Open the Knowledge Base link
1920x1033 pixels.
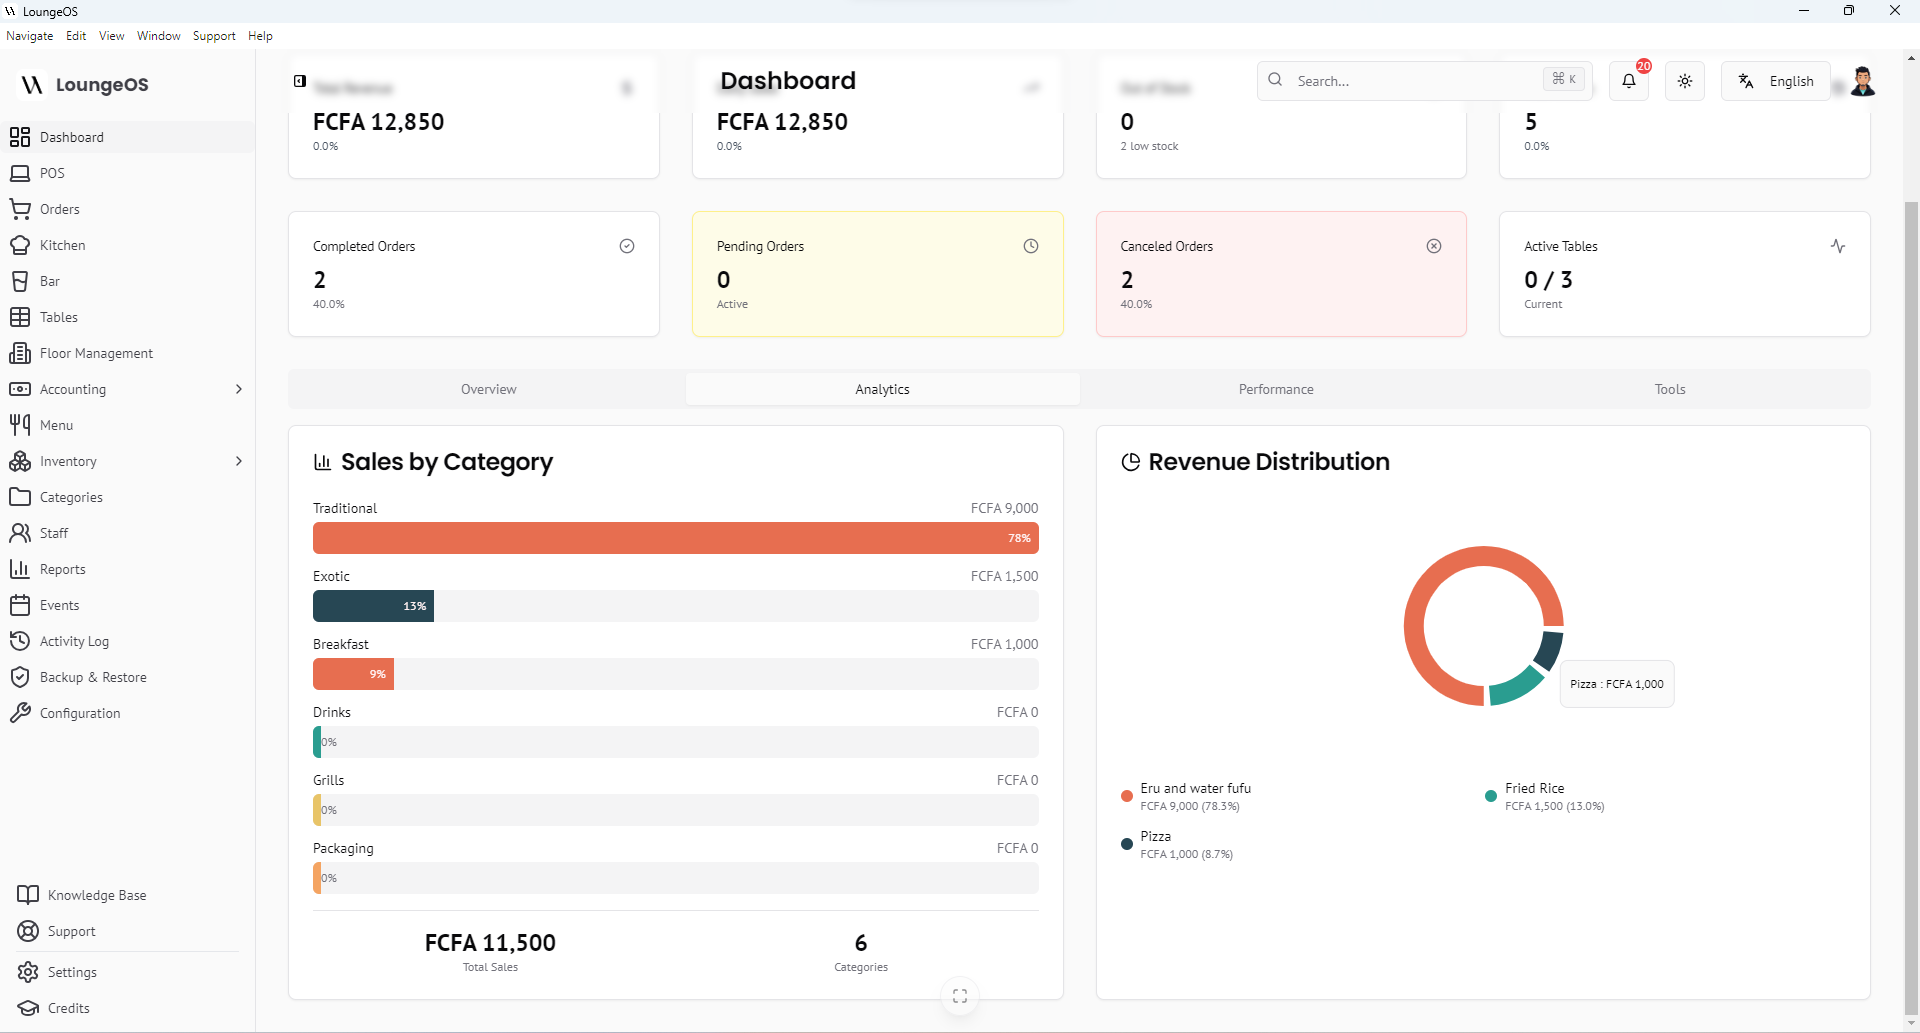96,895
